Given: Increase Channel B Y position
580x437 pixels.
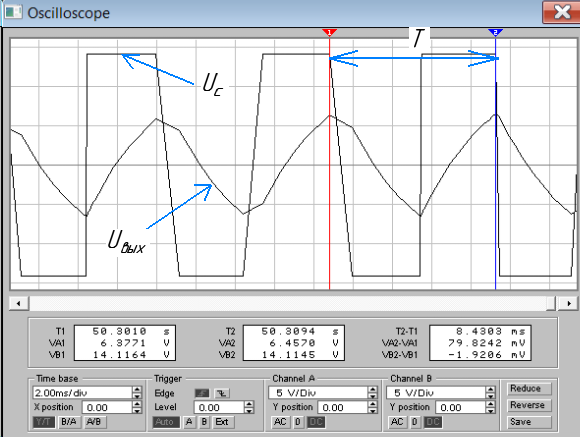Looking at the screenshot, I should click(x=490, y=404).
